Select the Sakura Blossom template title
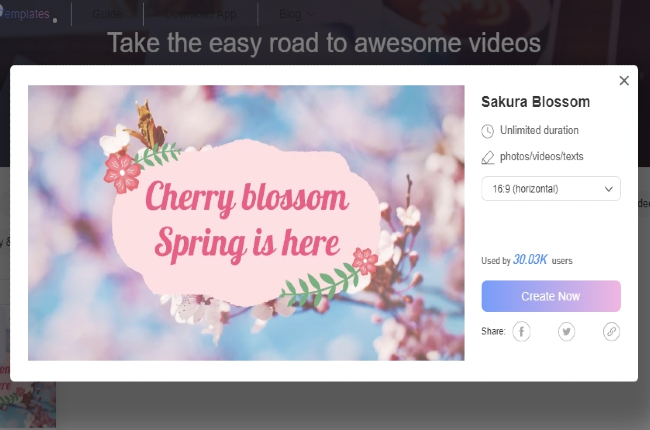The width and height of the screenshot is (650, 430). click(x=535, y=102)
